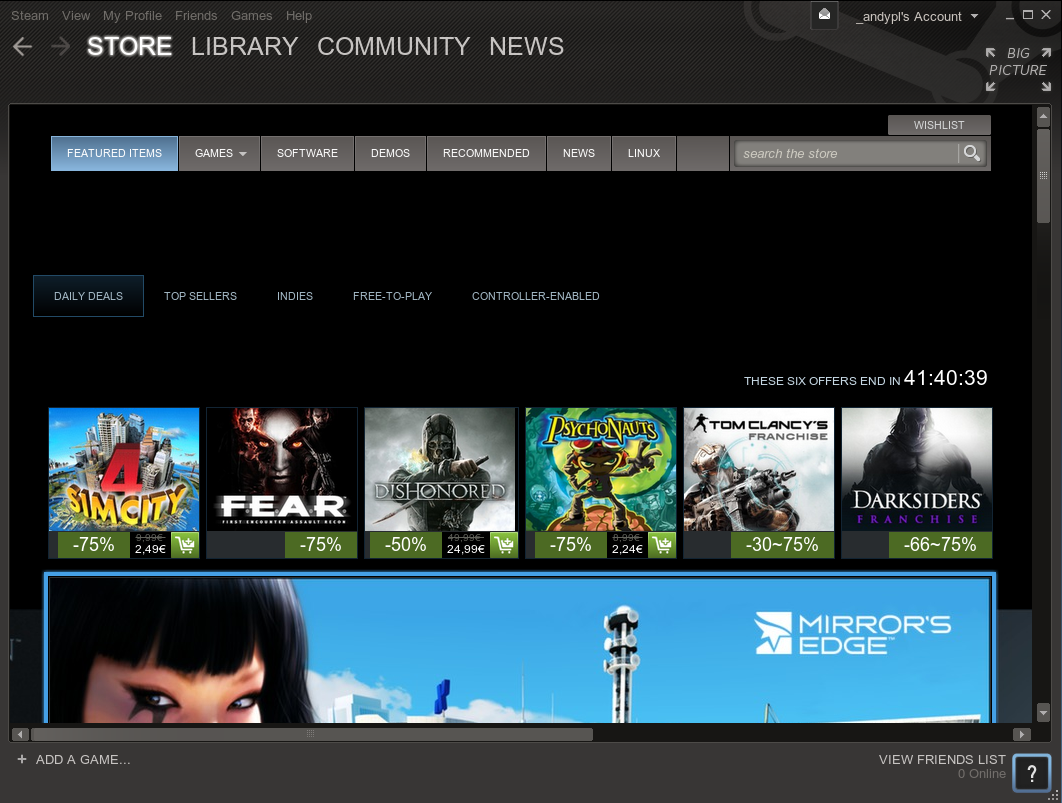Click the plus icon beside Add a Game

[x=22, y=759]
